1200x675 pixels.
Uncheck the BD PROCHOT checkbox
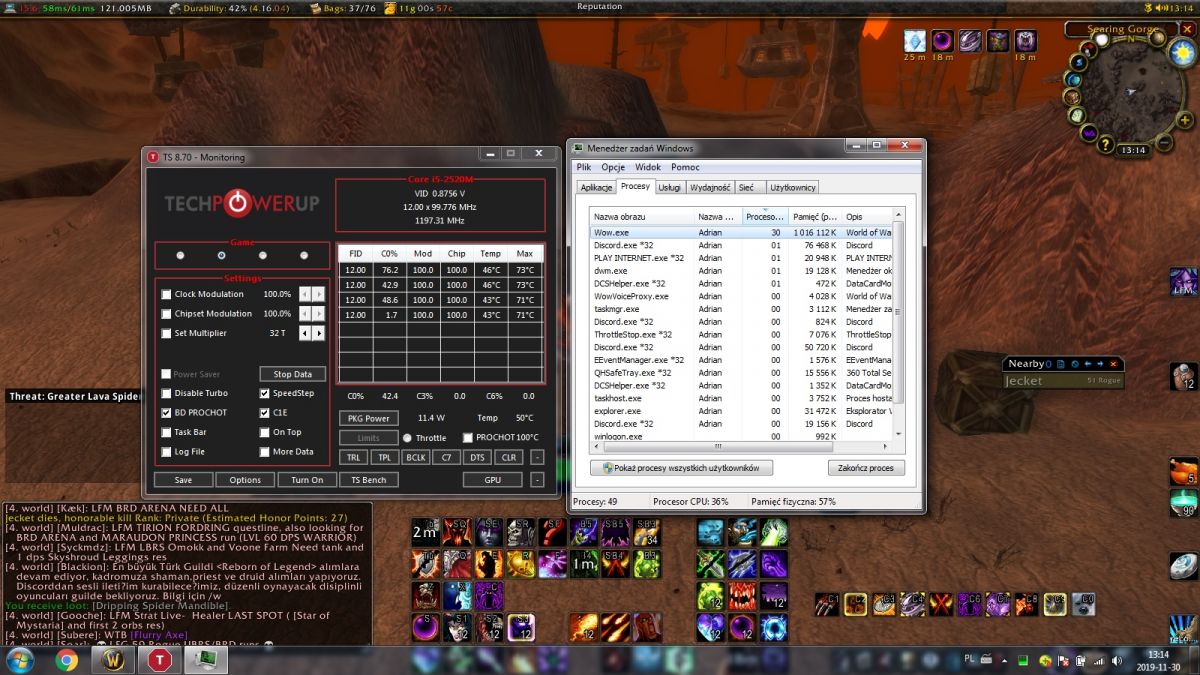click(x=166, y=412)
